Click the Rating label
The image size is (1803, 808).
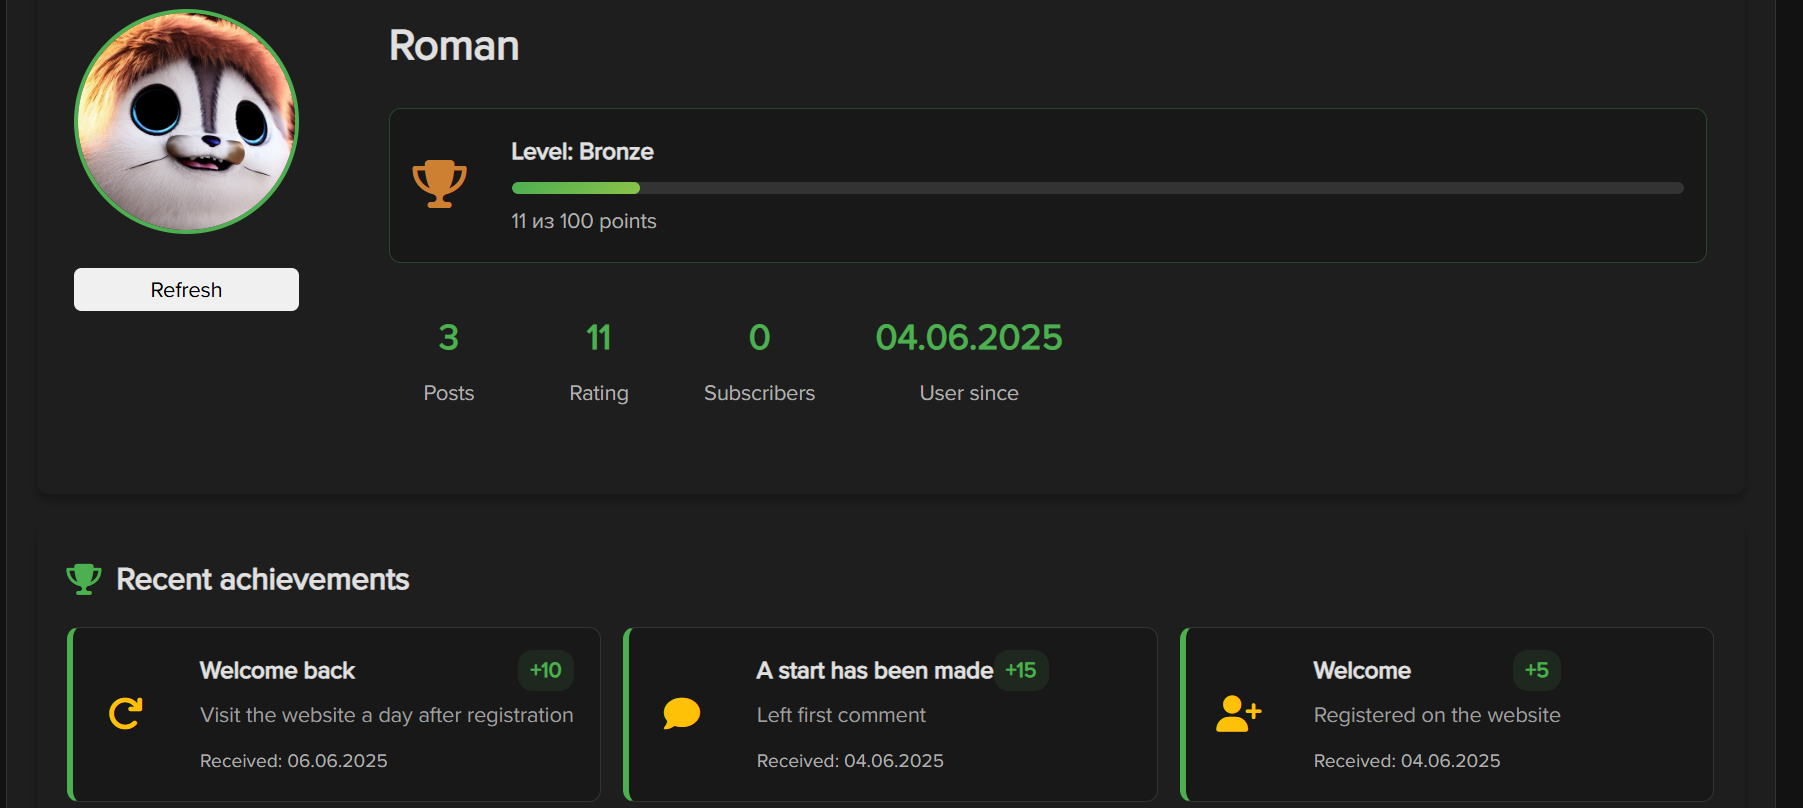[x=599, y=393]
